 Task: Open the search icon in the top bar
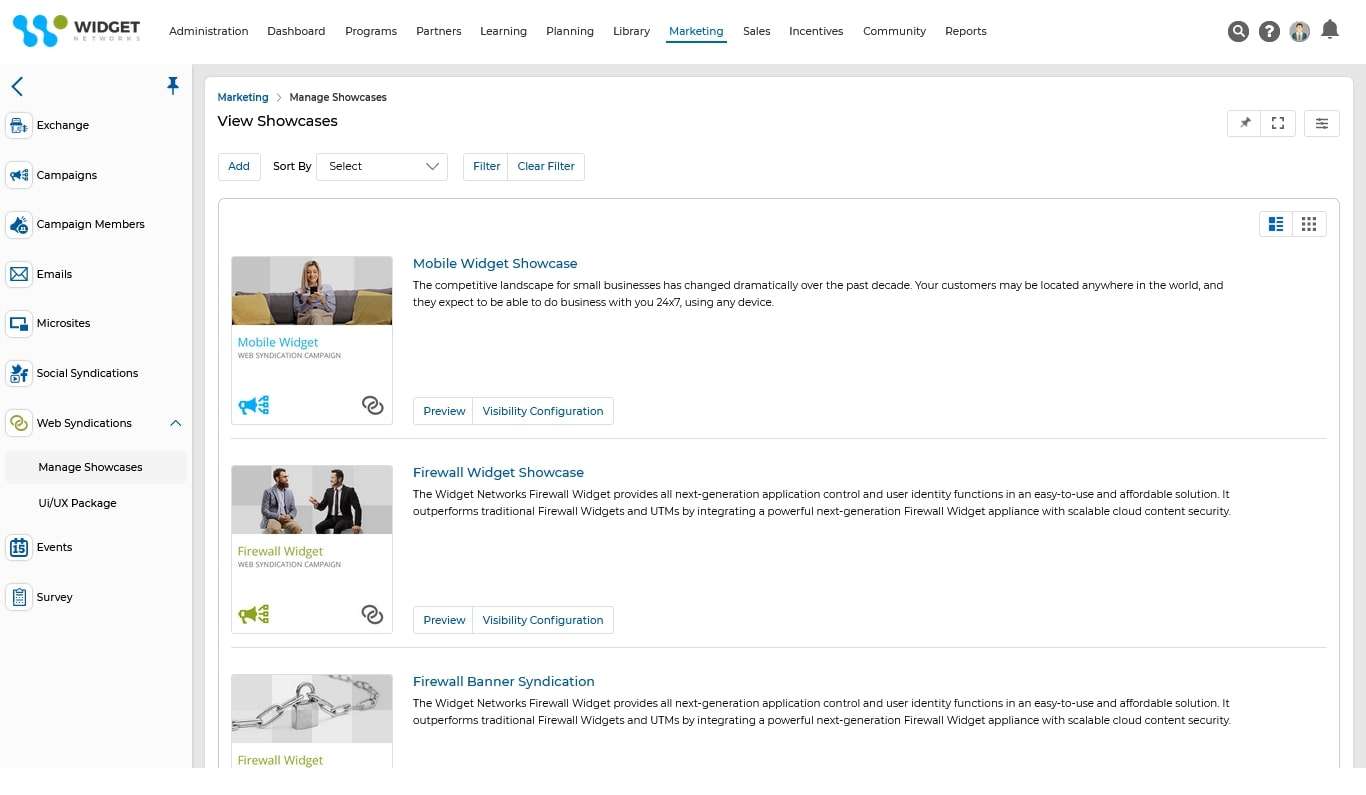point(1238,31)
